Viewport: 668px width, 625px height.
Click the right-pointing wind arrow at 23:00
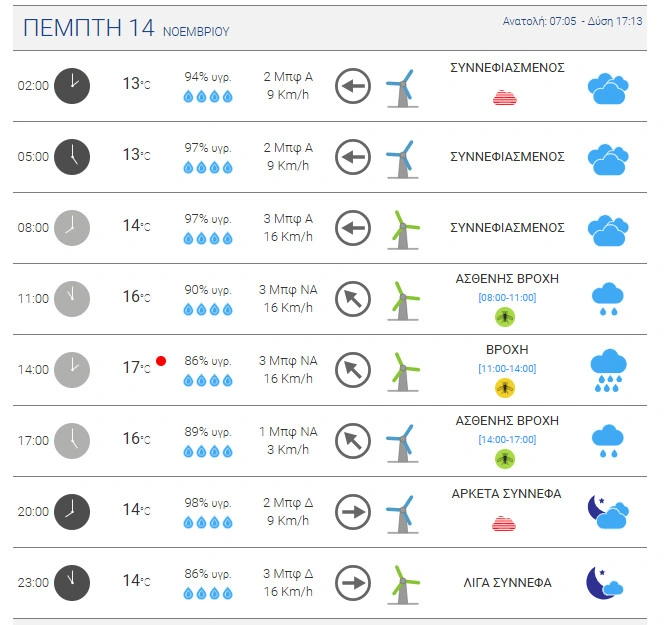pyautogui.click(x=352, y=582)
